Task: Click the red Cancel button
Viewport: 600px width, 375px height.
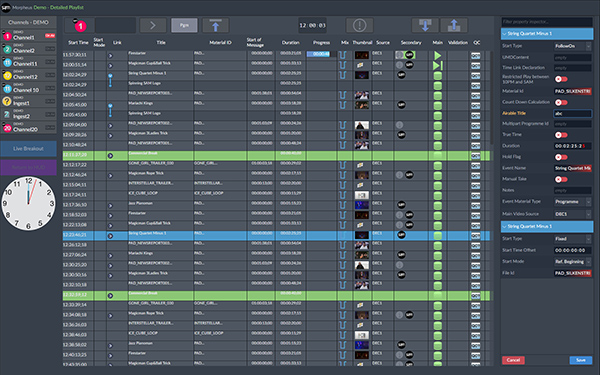Action: pos(513,360)
